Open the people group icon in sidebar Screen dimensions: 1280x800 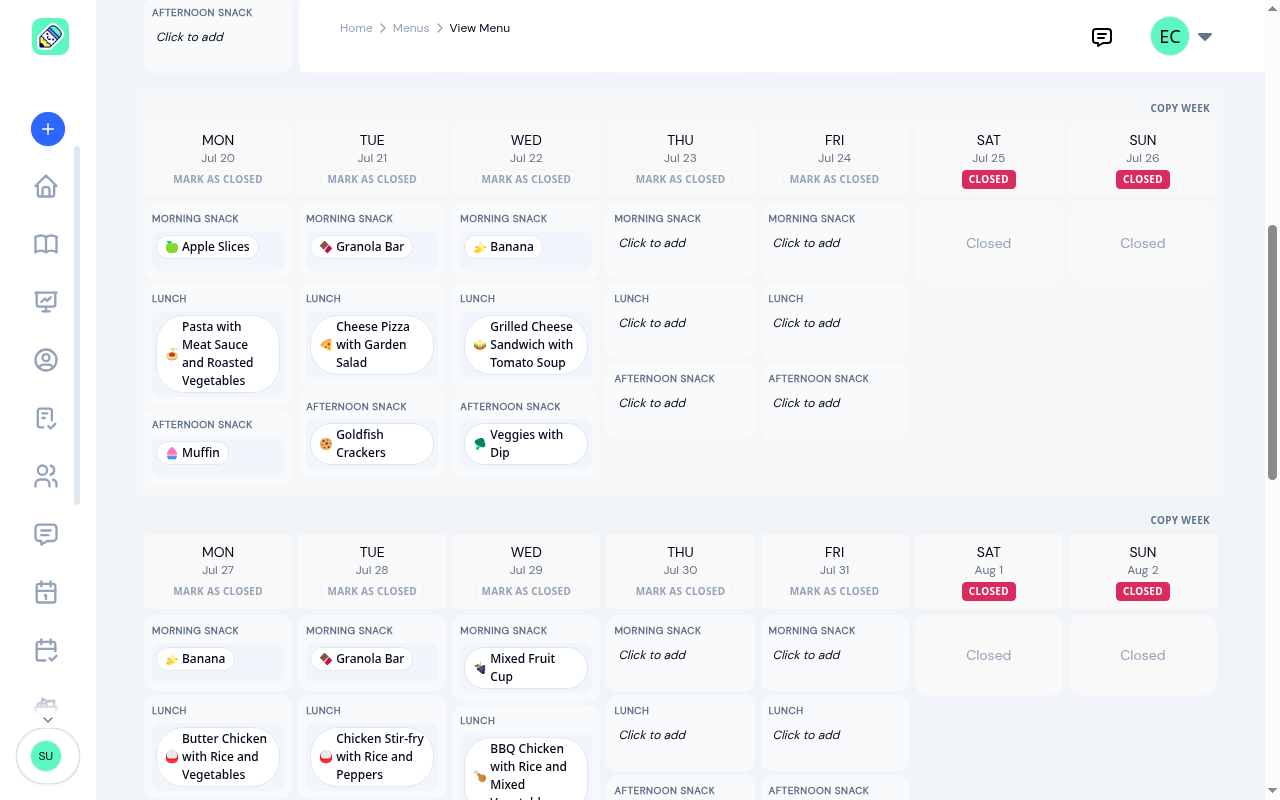pos(46,476)
